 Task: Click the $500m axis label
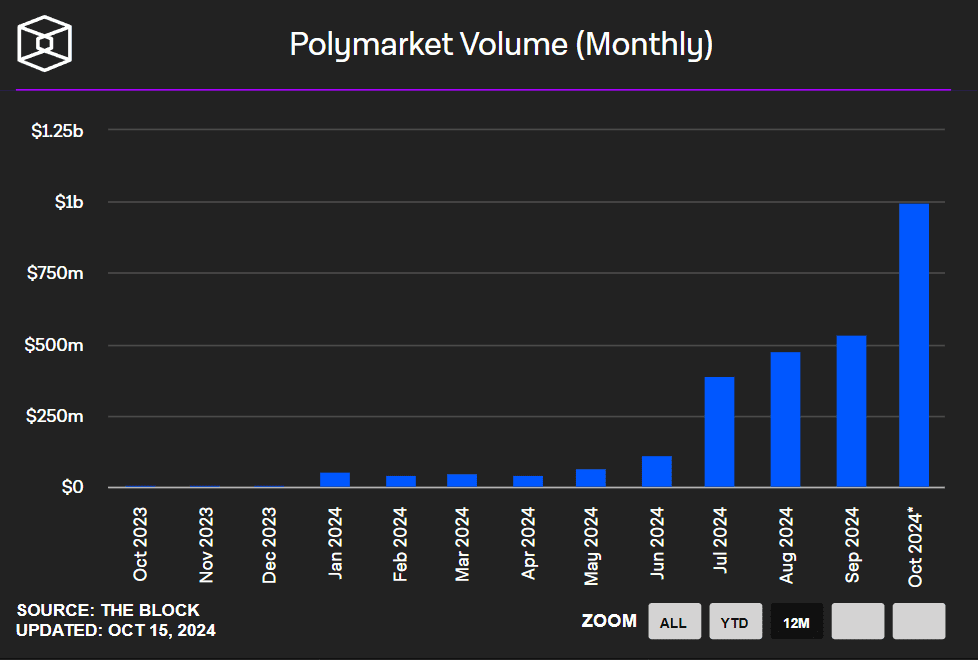tap(54, 345)
